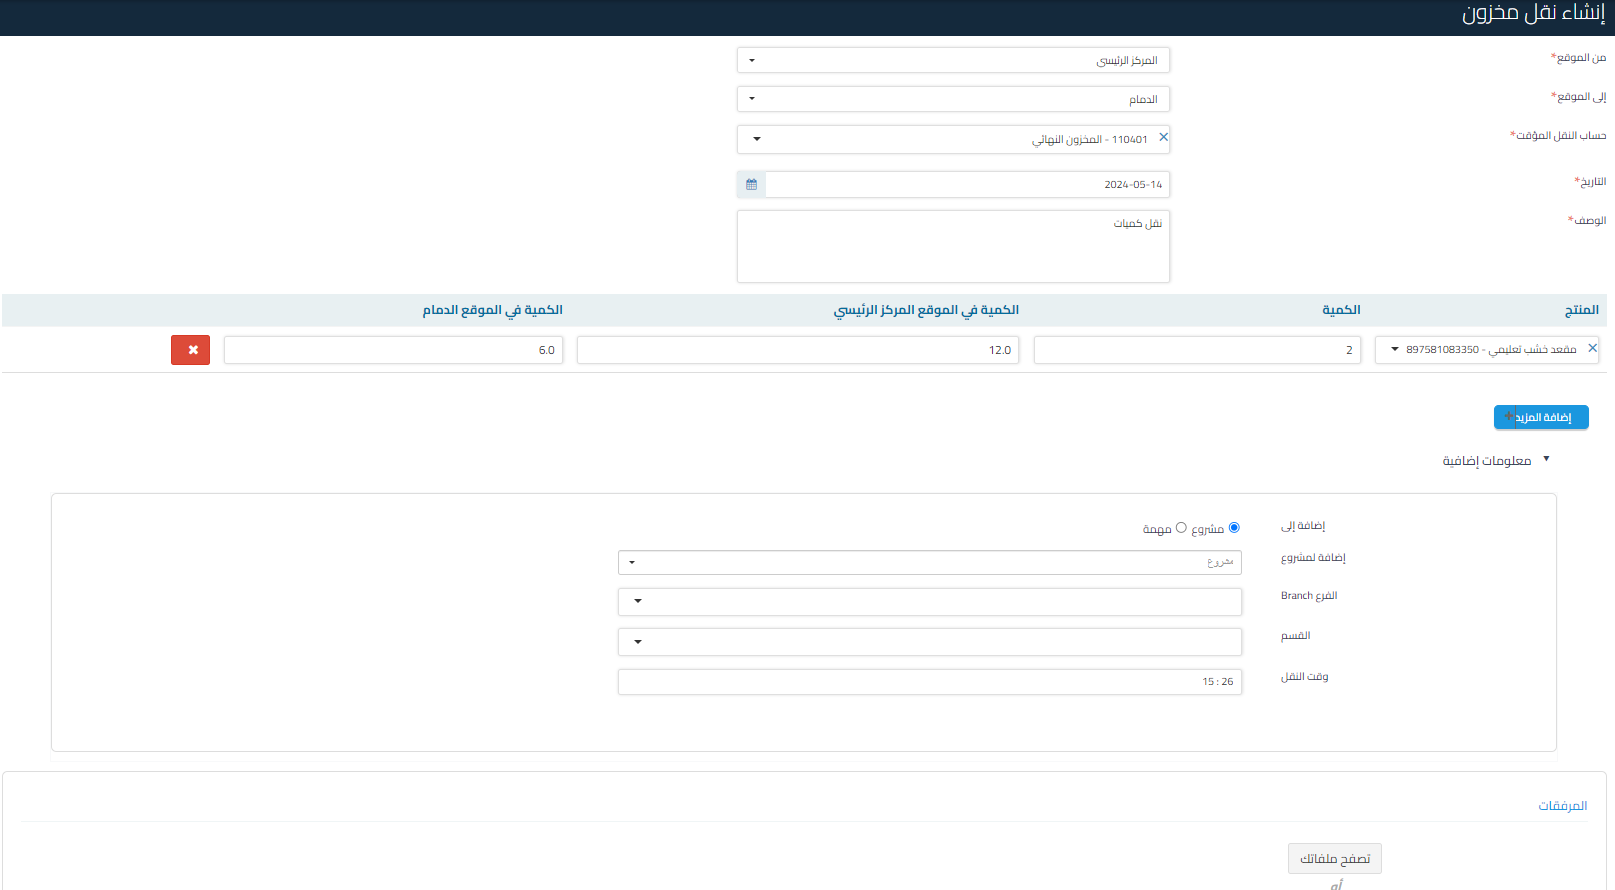Open the date picker calendar icon
Image resolution: width=1615 pixels, height=890 pixels.
pos(751,184)
